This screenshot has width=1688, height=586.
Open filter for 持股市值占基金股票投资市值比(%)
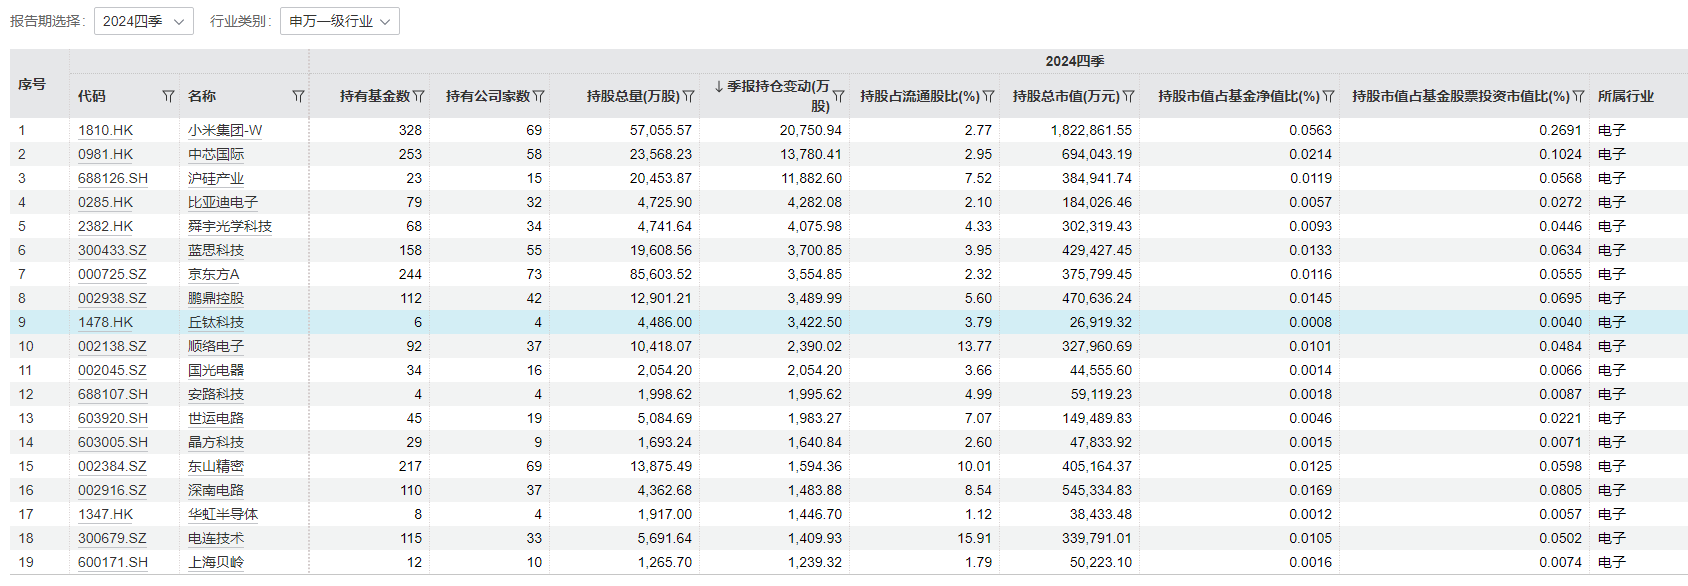tap(1578, 96)
